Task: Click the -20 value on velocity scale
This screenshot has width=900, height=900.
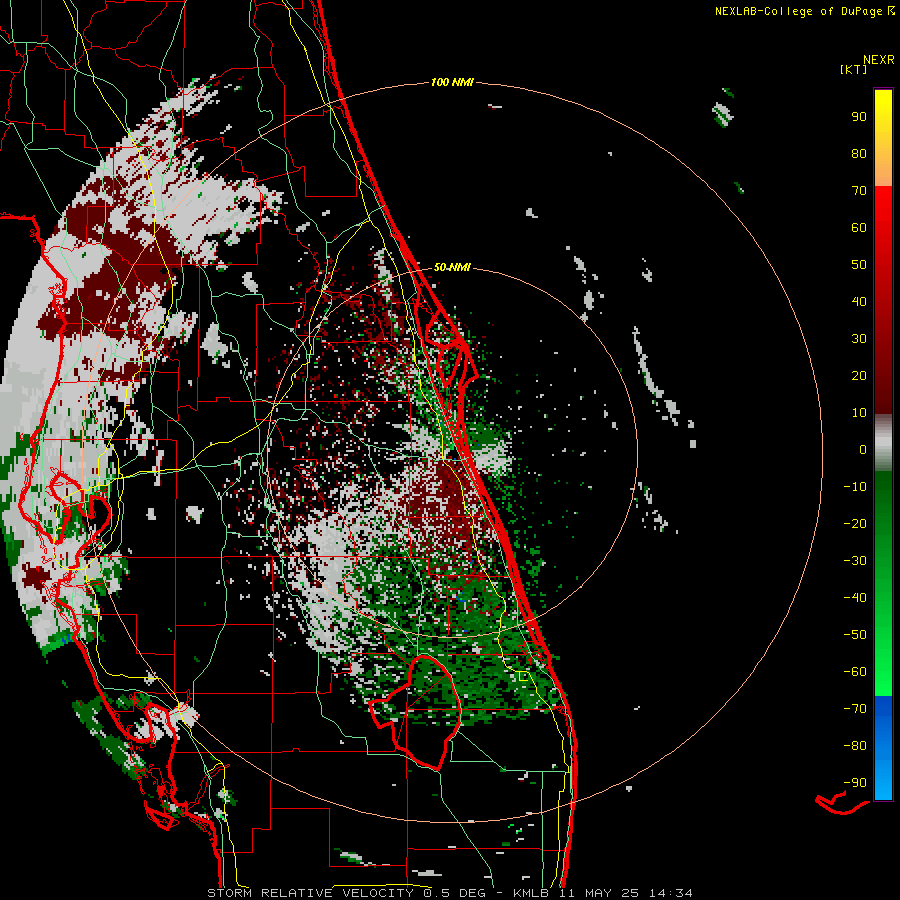Action: point(855,524)
